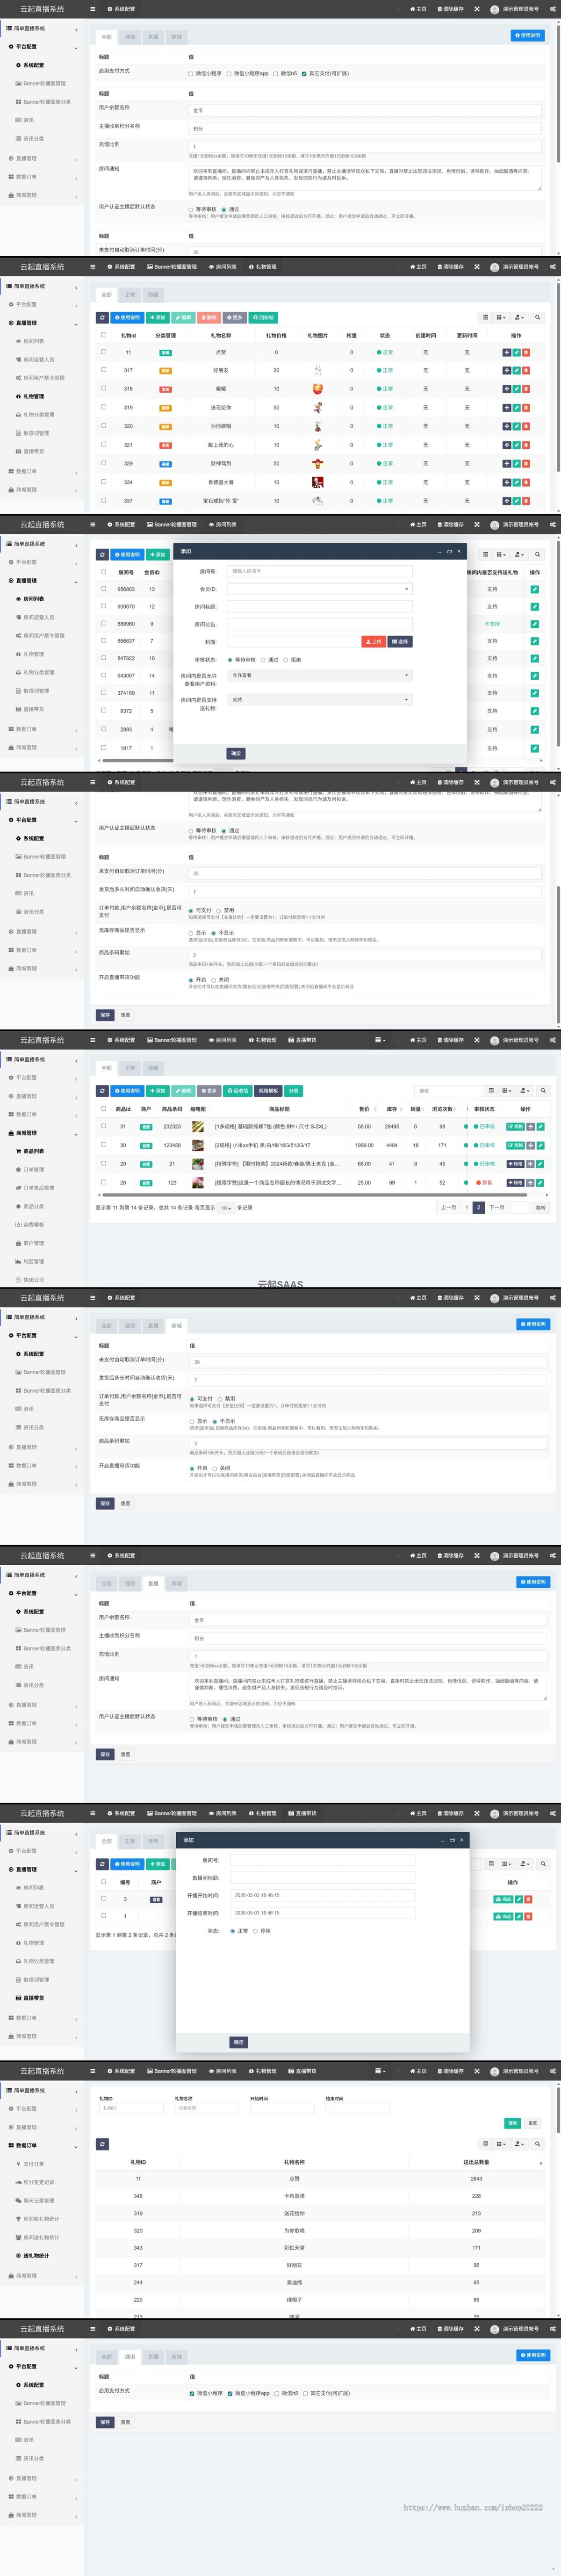
Task: View gift image of gift row 318
Action: pyautogui.click(x=317, y=389)
